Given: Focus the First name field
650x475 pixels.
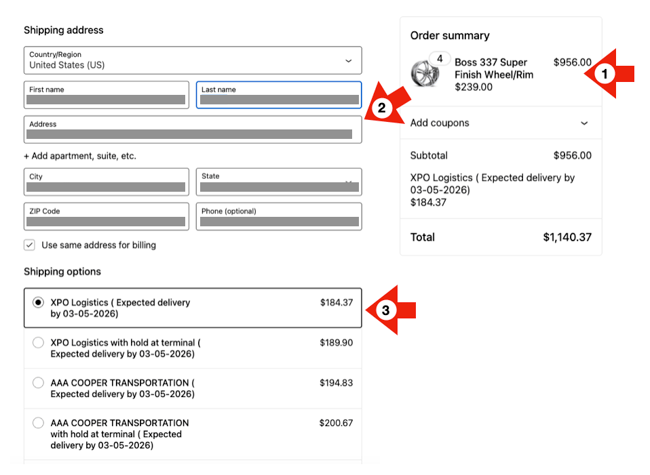Looking at the screenshot, I should coord(107,95).
